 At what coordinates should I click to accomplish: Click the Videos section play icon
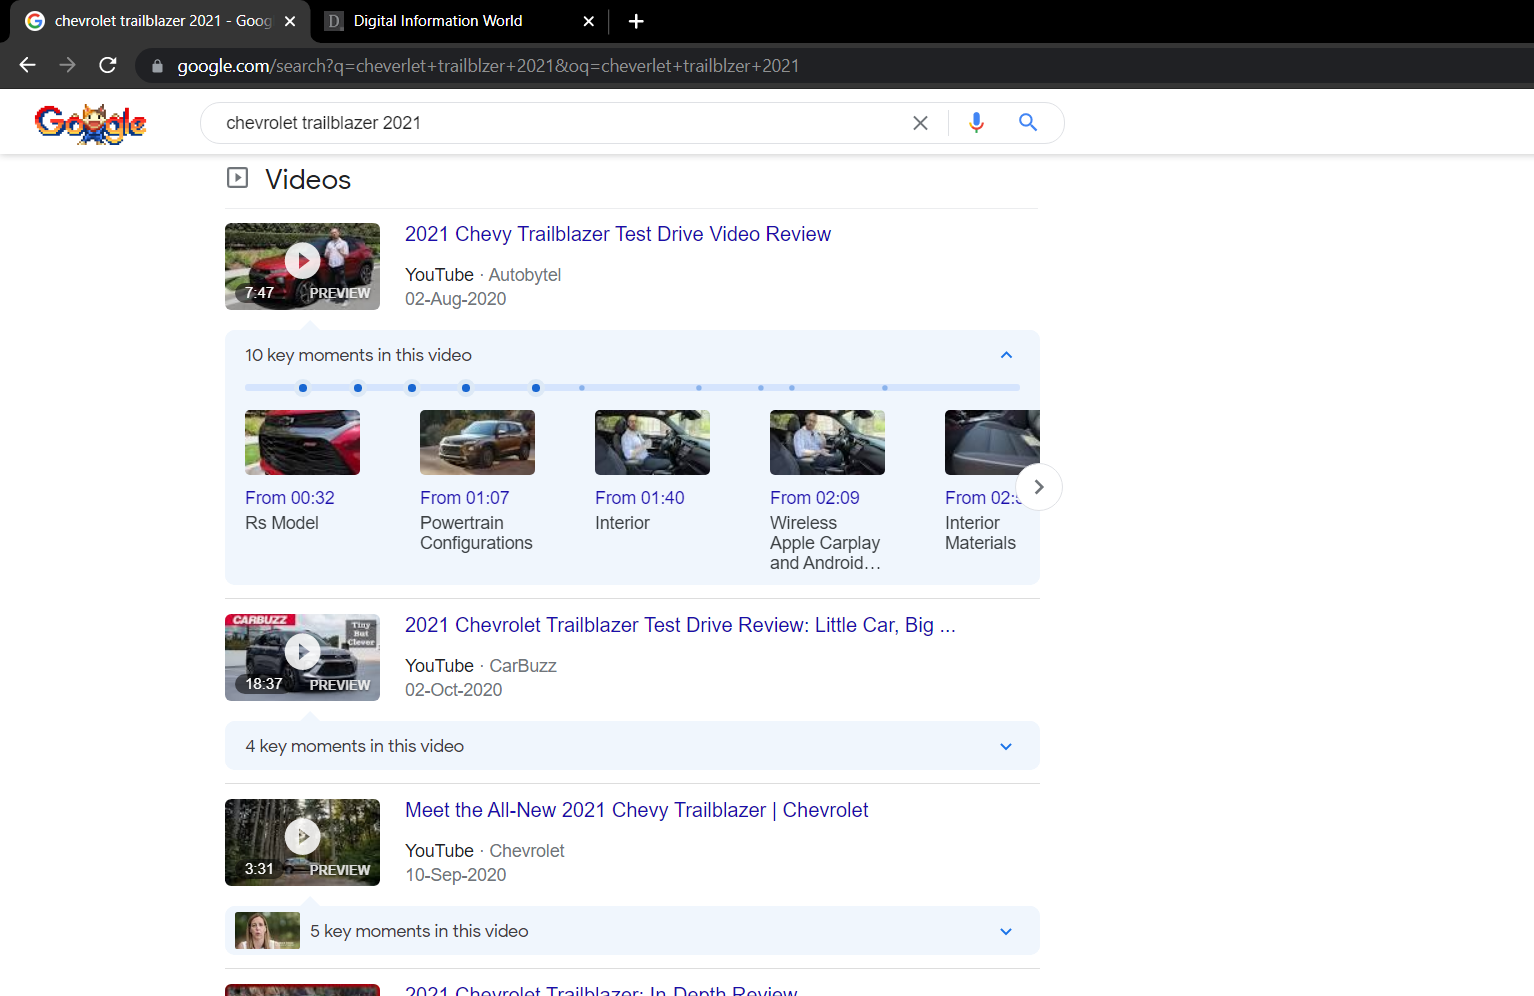click(237, 177)
